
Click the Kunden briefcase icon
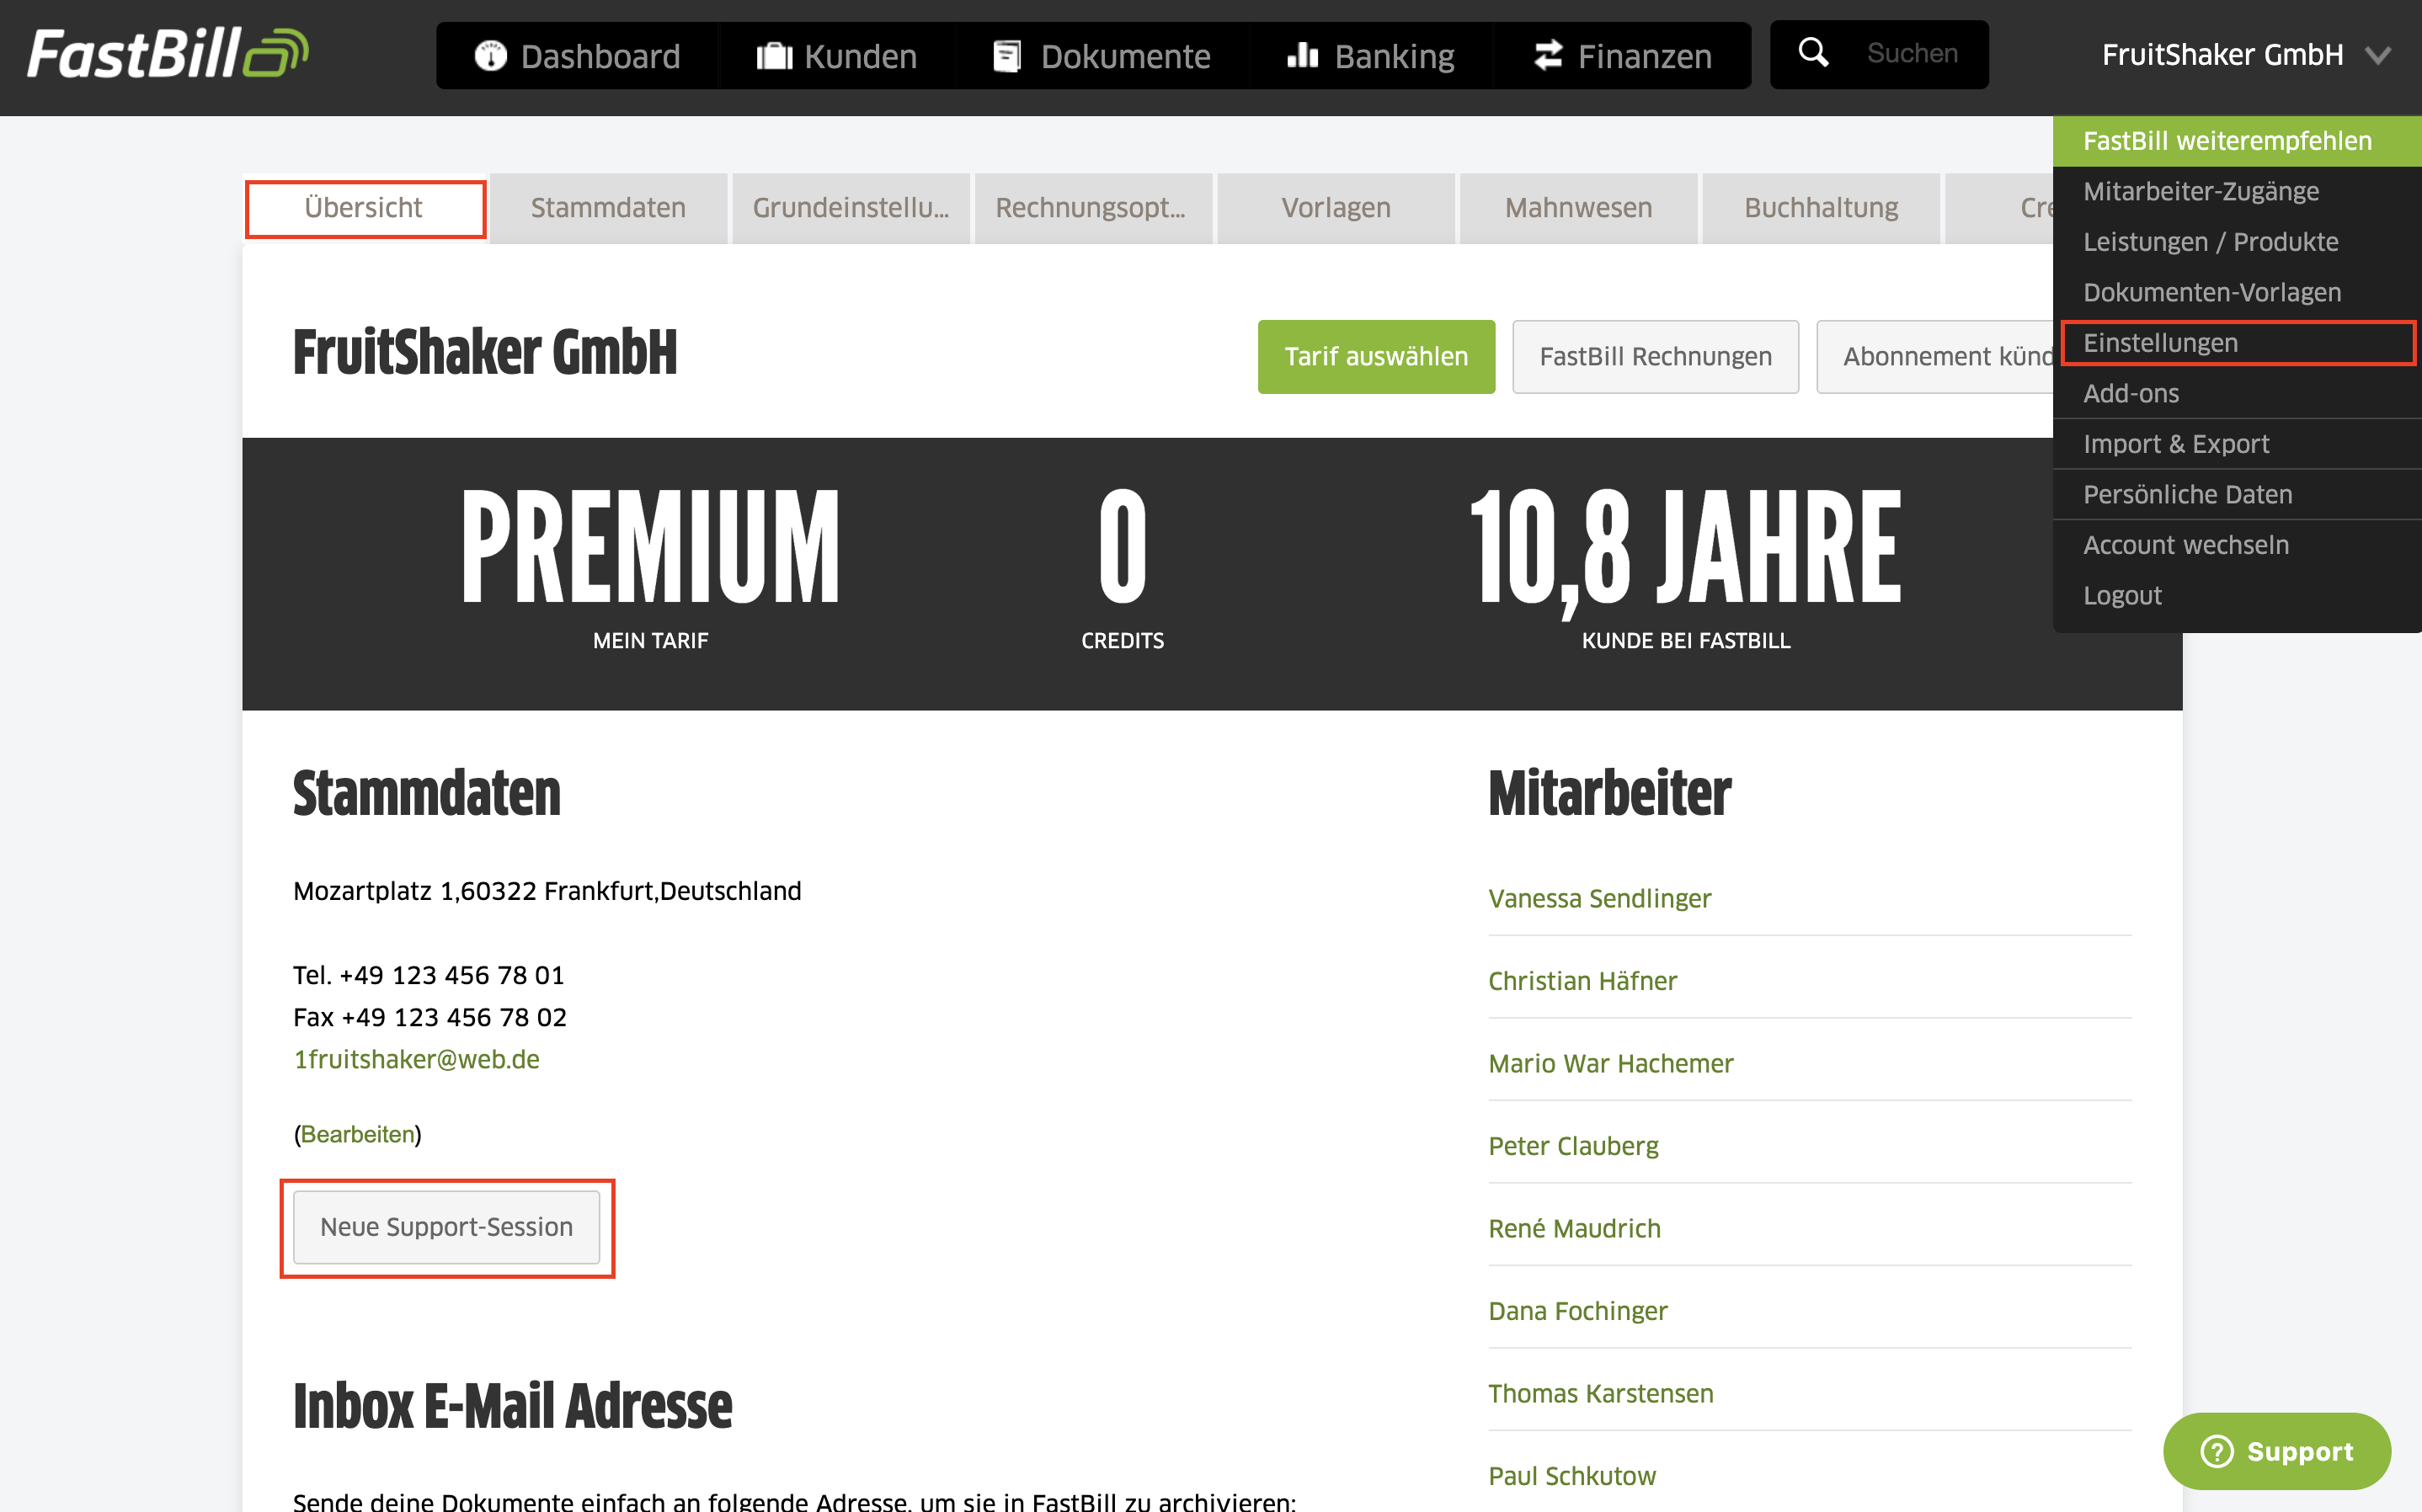774,56
